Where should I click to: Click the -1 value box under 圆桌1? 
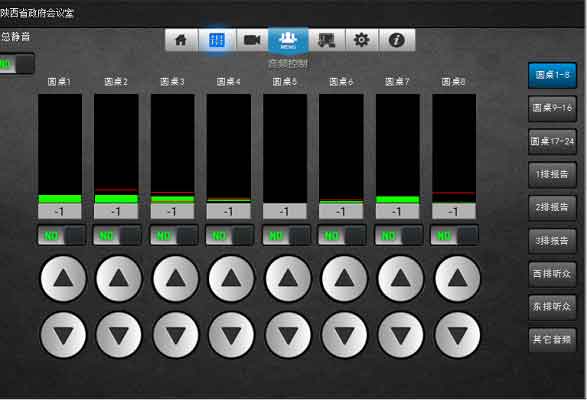(60, 212)
